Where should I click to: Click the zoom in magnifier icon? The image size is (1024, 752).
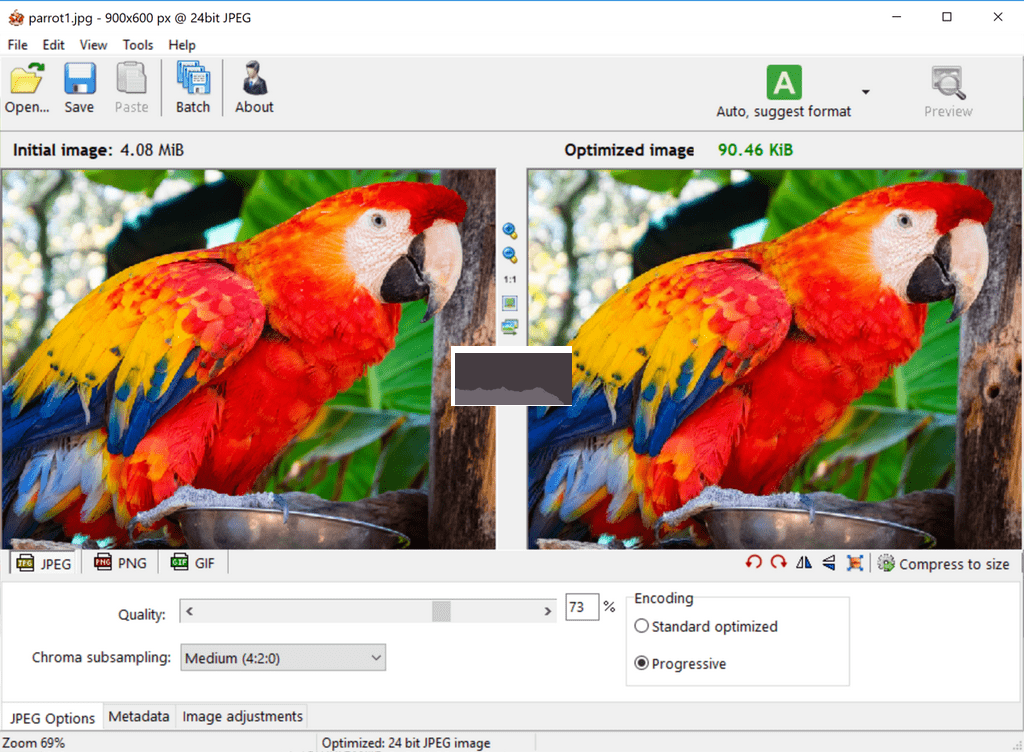click(510, 231)
